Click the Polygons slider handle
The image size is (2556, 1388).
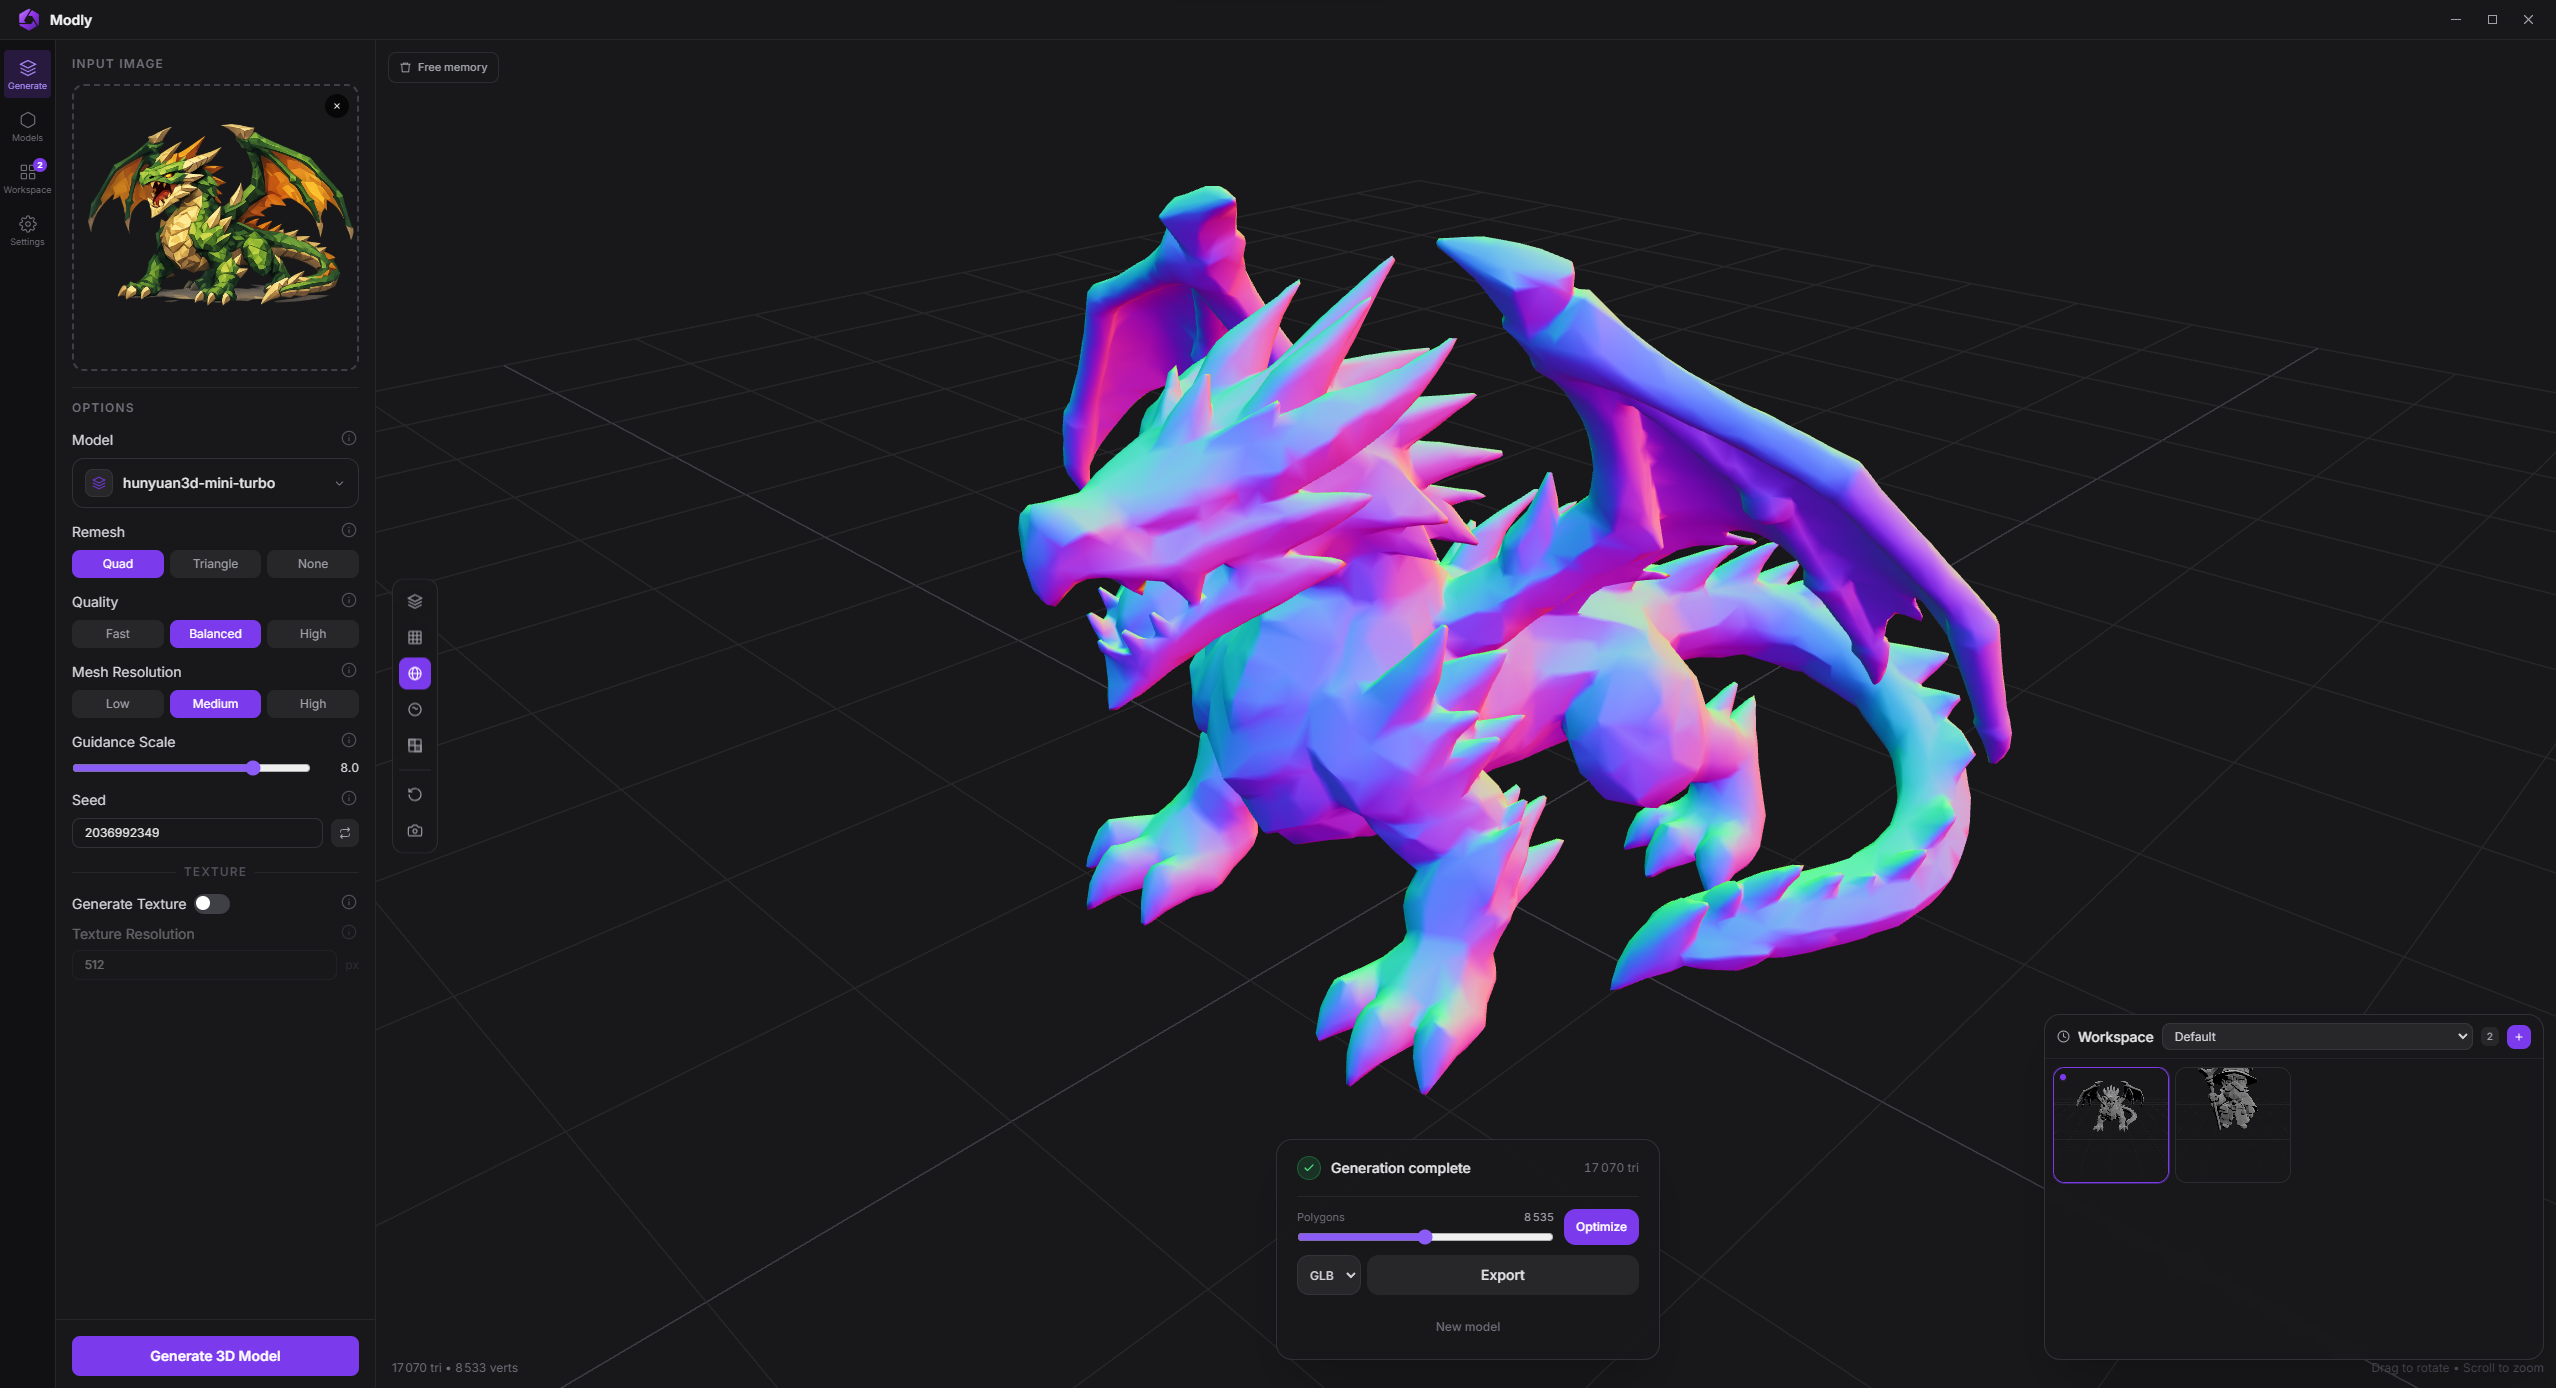1425,1238
